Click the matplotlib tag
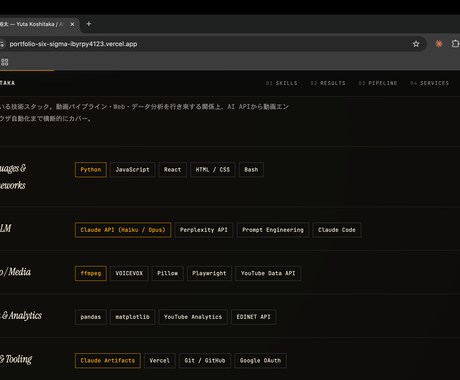Screen dimensions: 460x380 coord(132,317)
